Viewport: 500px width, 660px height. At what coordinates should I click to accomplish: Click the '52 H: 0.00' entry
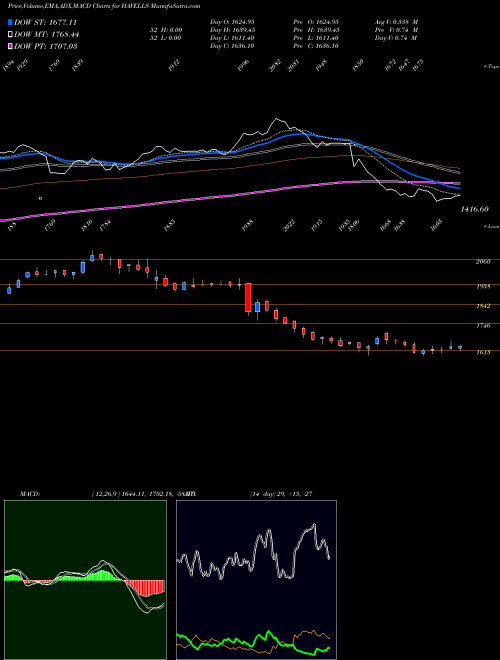click(165, 30)
